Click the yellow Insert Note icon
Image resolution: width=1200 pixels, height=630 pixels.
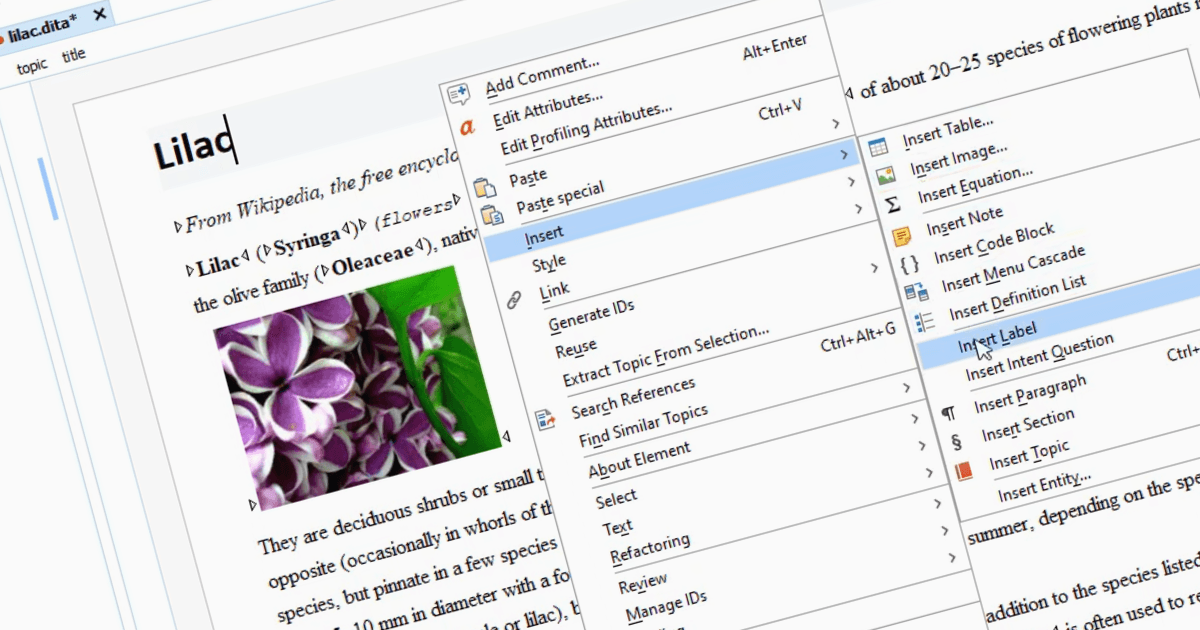[x=901, y=236]
